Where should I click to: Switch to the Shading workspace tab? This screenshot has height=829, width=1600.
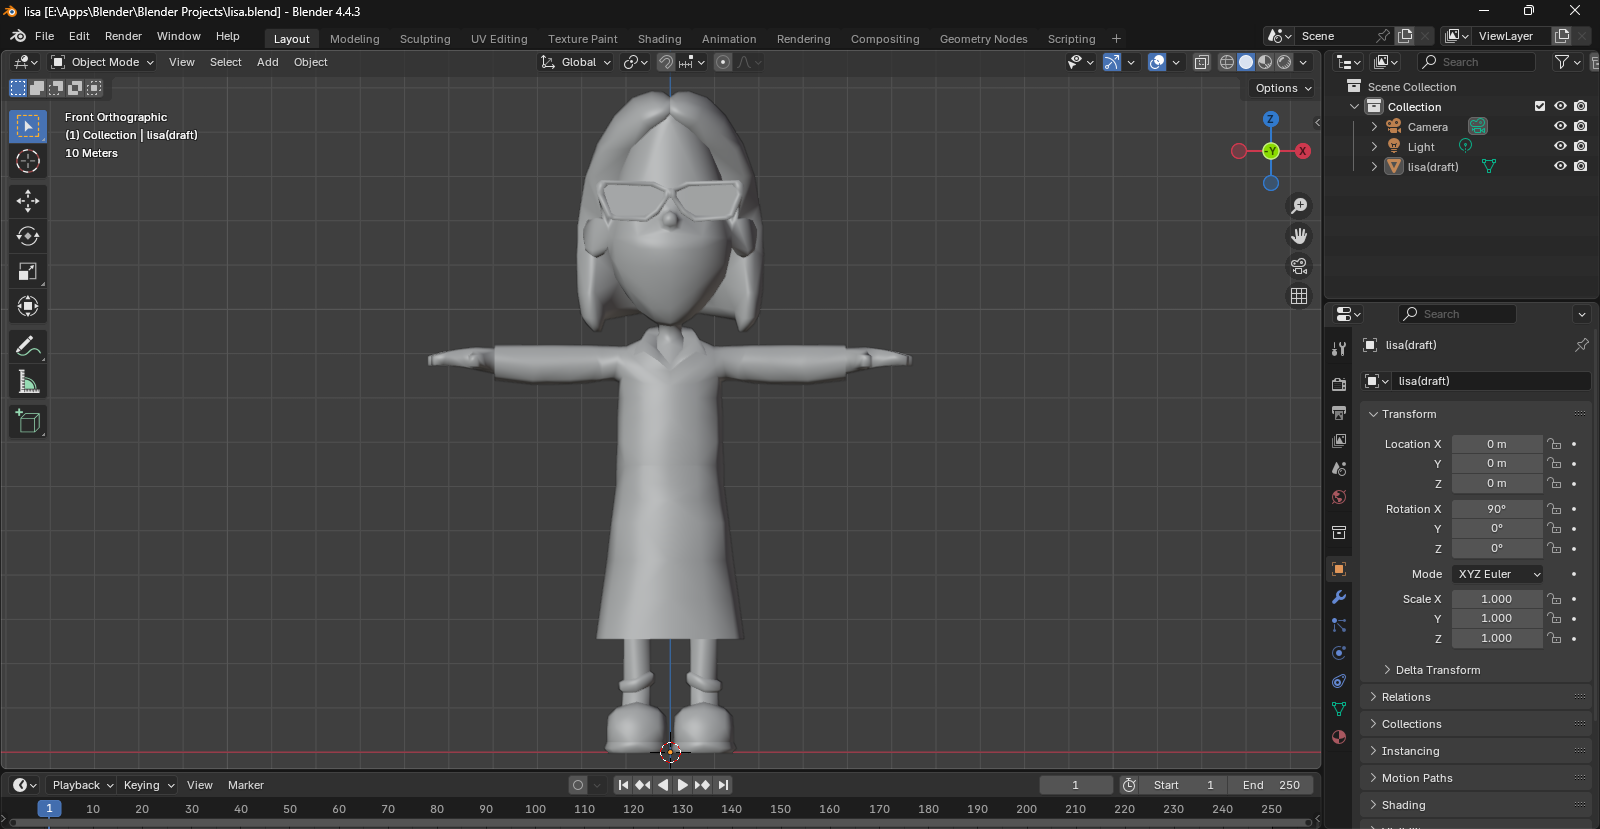tap(660, 39)
